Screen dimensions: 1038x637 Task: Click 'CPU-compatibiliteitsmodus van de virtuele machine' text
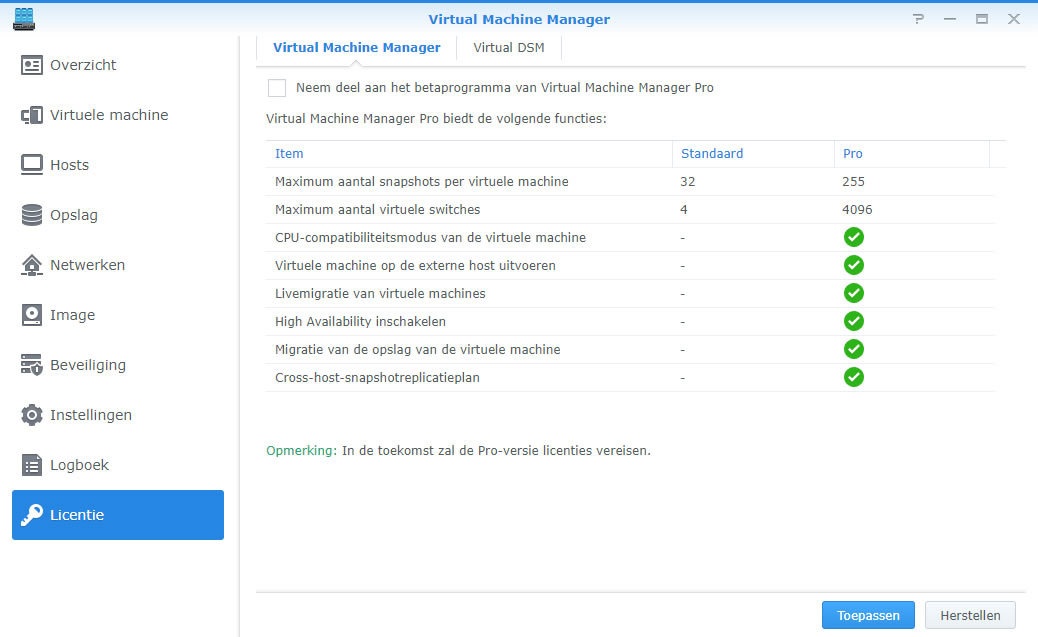click(430, 237)
